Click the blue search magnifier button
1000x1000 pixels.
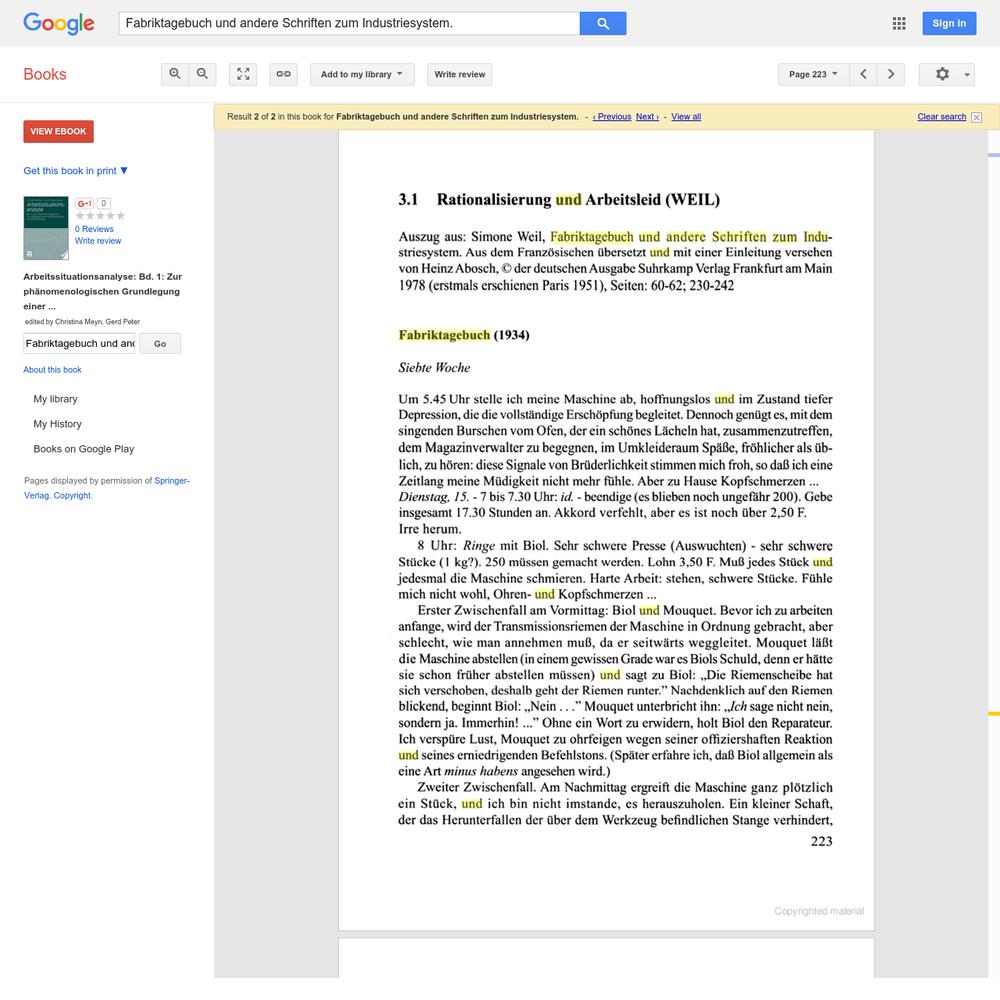[x=603, y=24]
